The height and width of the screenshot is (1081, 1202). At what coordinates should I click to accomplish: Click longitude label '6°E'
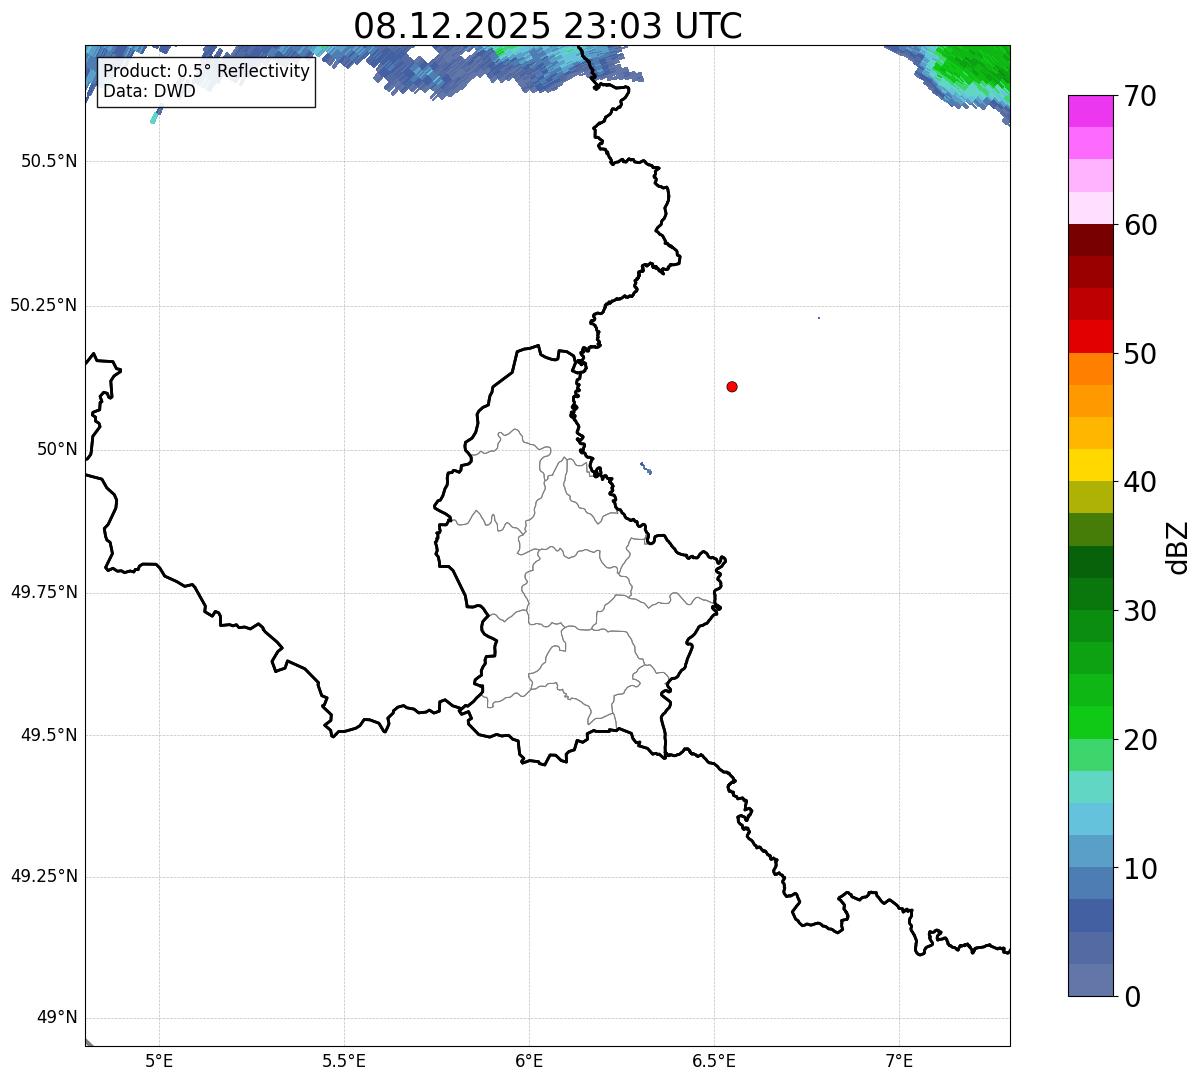529,1060
